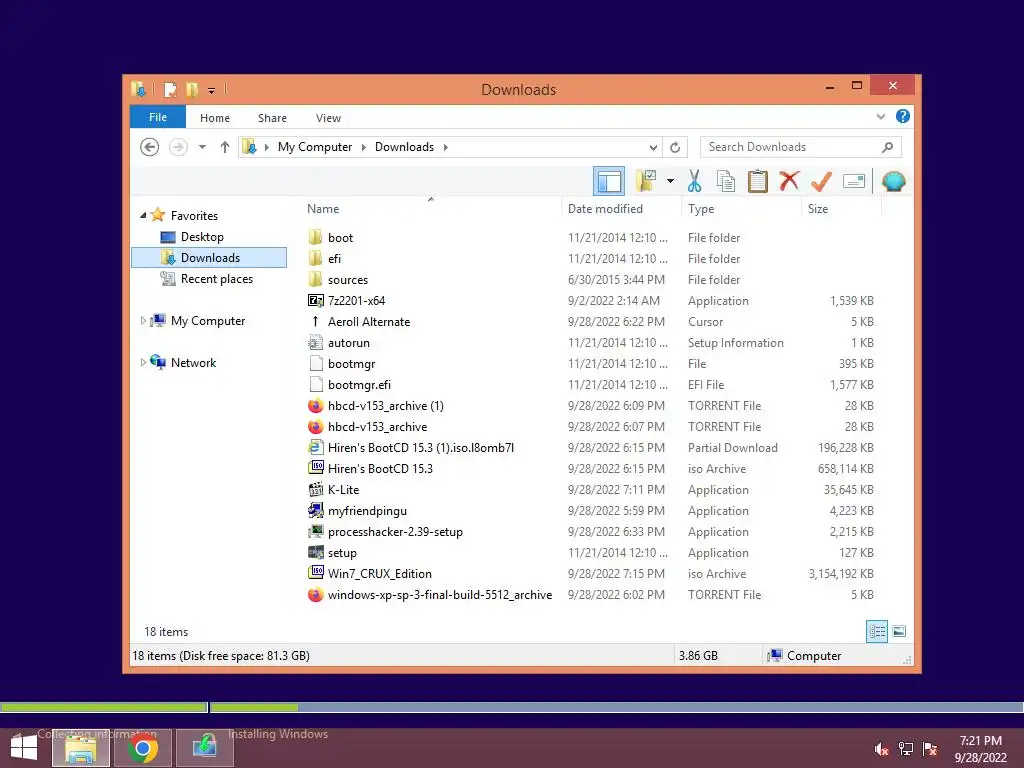Go up one folder level
This screenshot has width=1024, height=768.
tap(225, 147)
